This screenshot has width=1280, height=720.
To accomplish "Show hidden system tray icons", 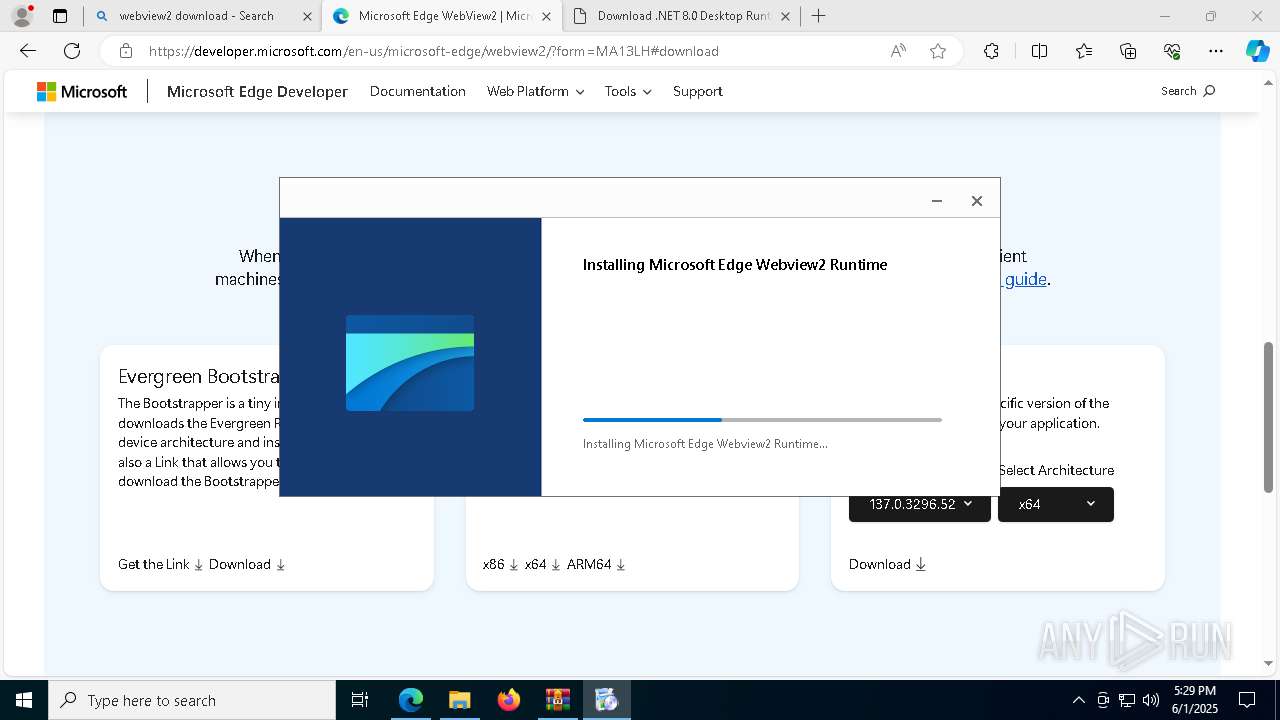I will (x=1078, y=700).
